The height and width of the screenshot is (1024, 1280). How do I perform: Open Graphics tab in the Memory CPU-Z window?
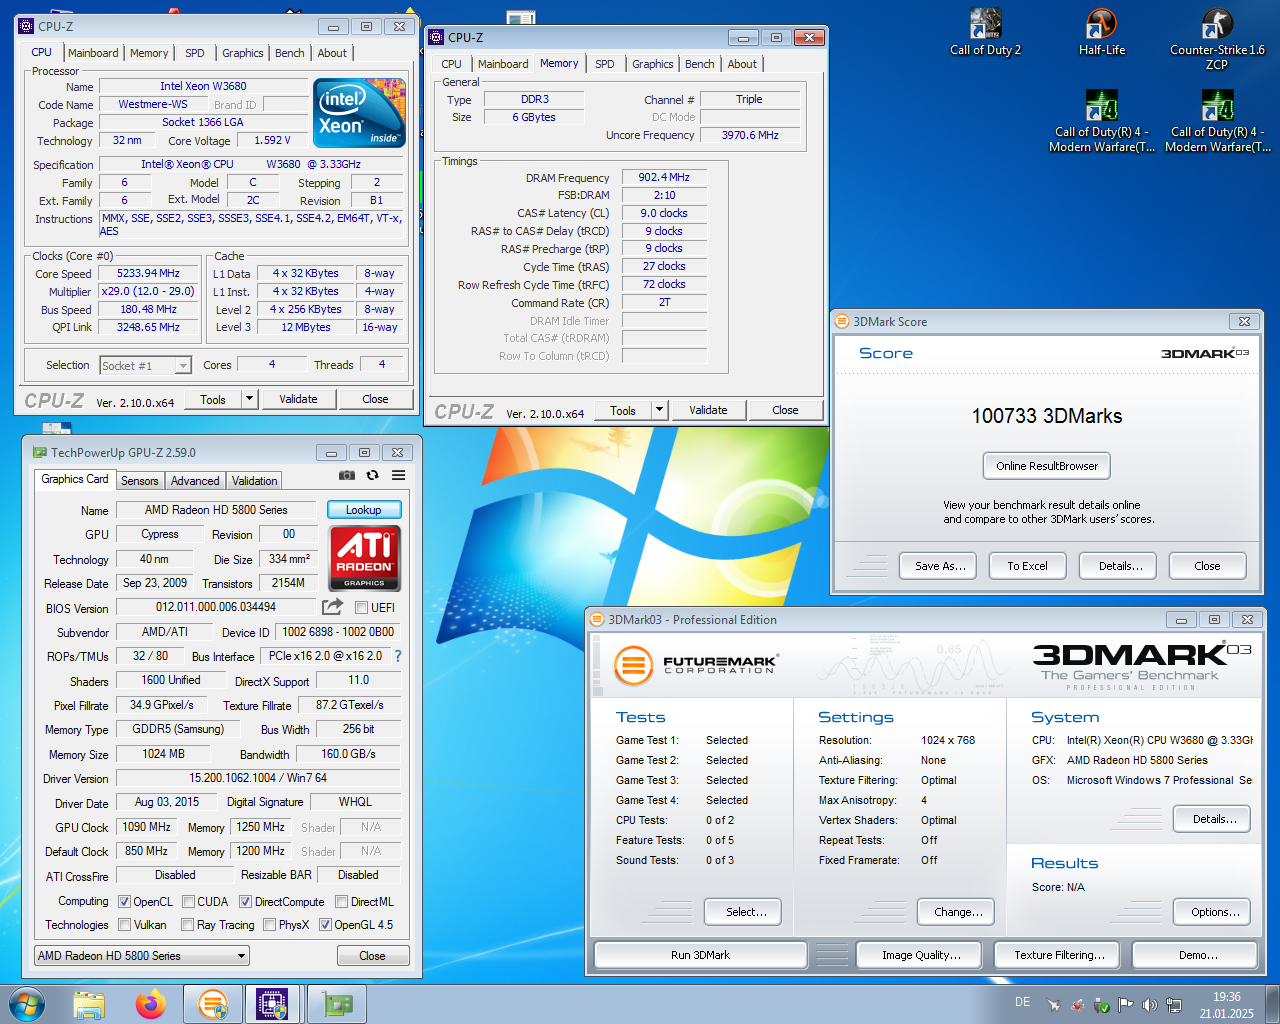pos(653,64)
